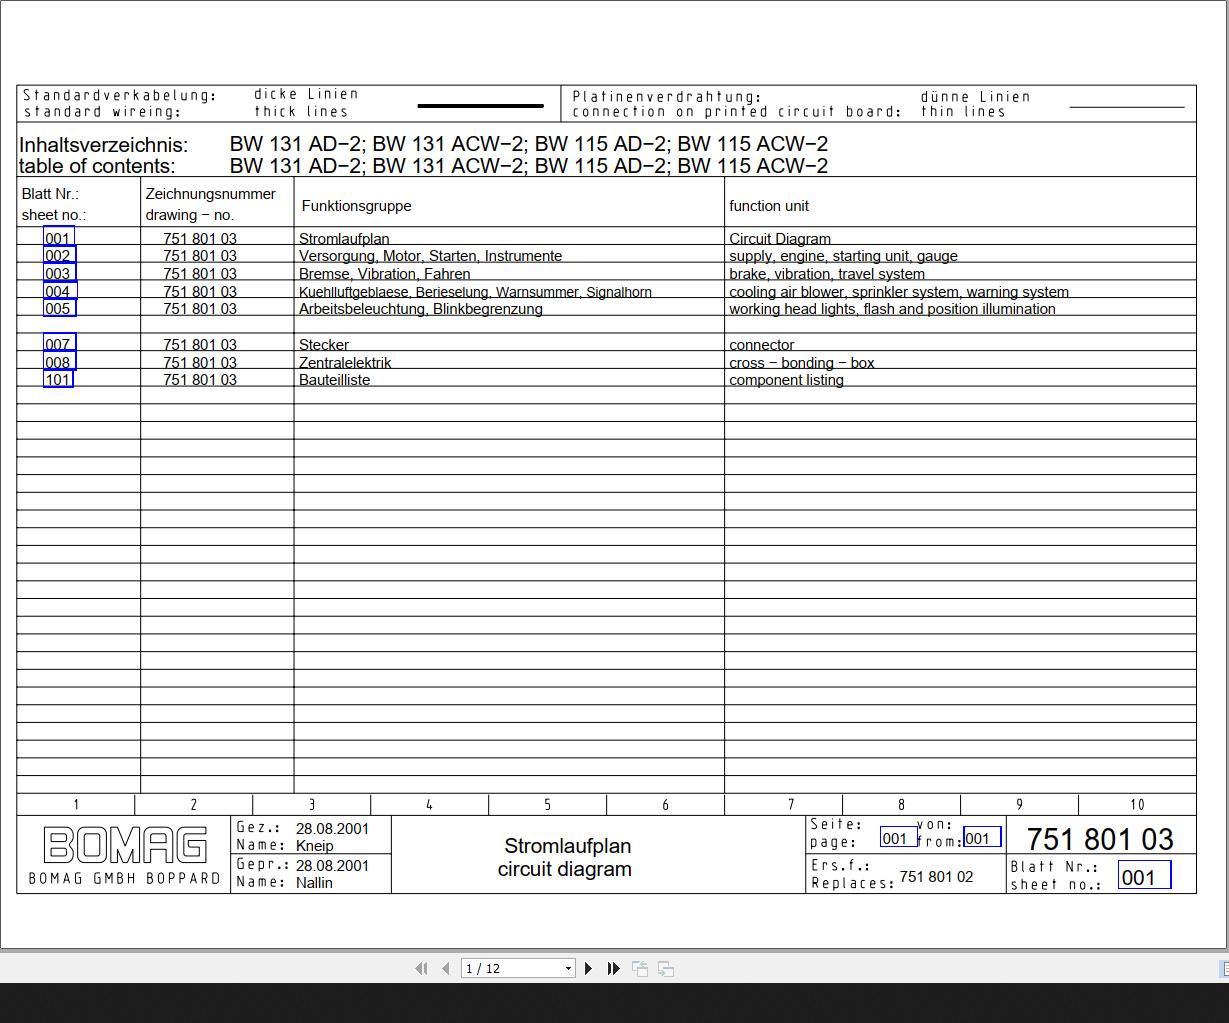1229x1023 pixels.
Task: Go to the next page
Action: pos(589,968)
